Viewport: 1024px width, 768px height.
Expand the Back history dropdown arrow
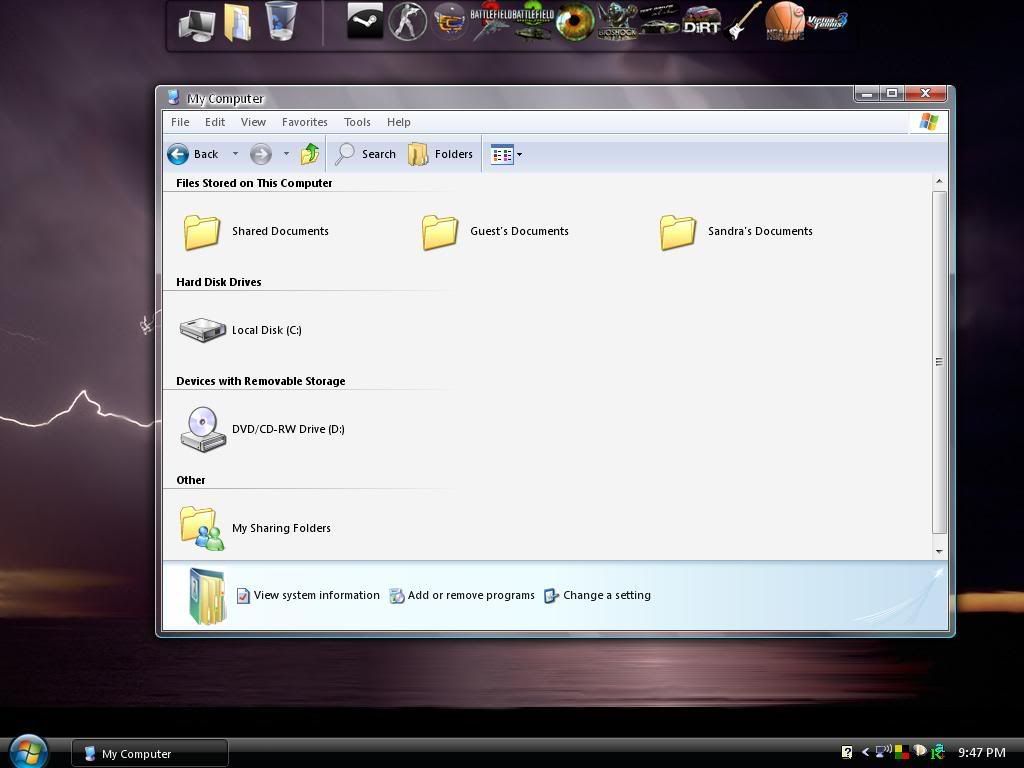coord(235,154)
